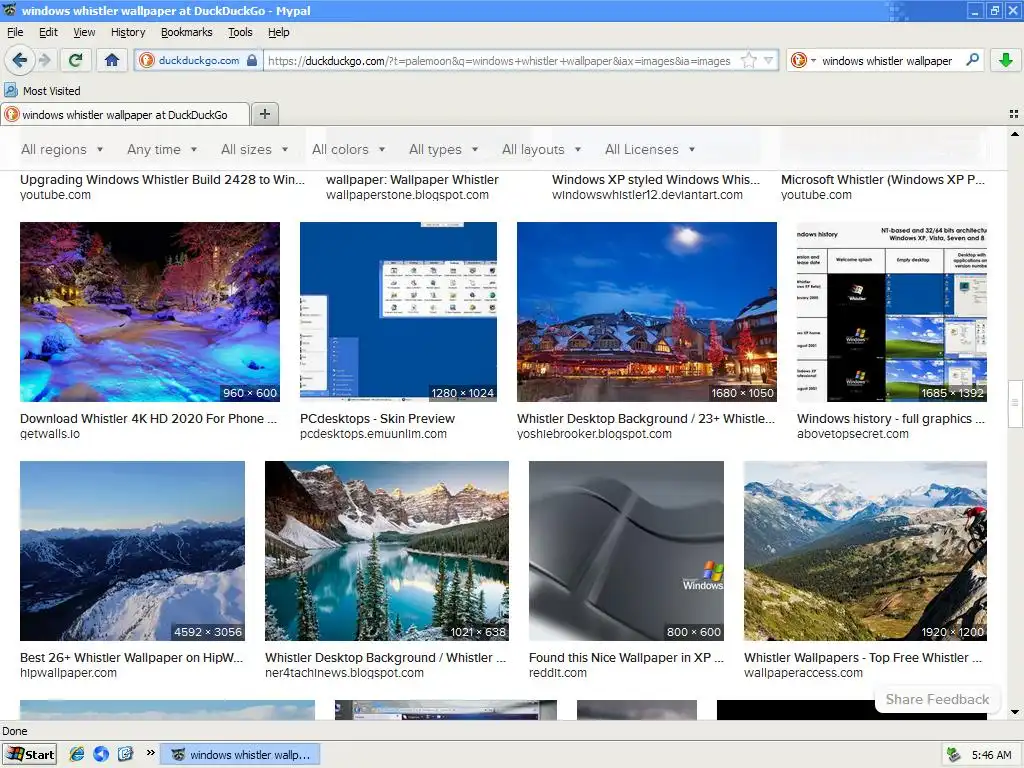
Task: Go to the Home page
Action: 112,61
